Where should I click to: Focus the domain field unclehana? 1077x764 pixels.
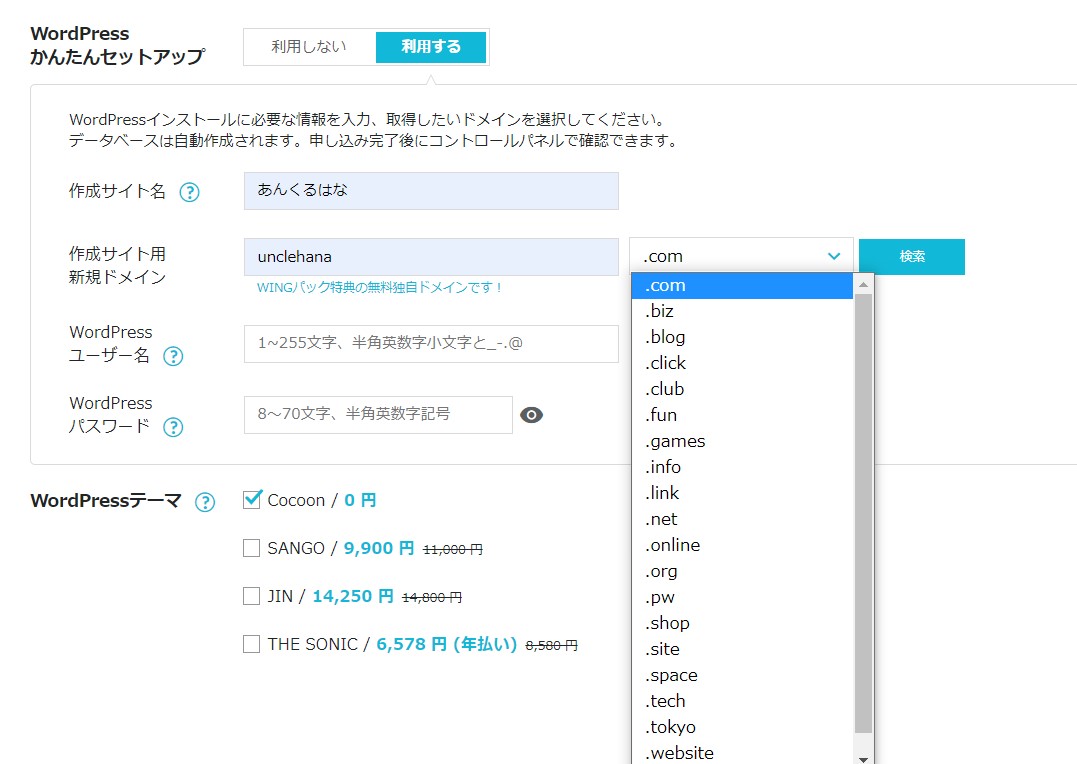coord(431,257)
